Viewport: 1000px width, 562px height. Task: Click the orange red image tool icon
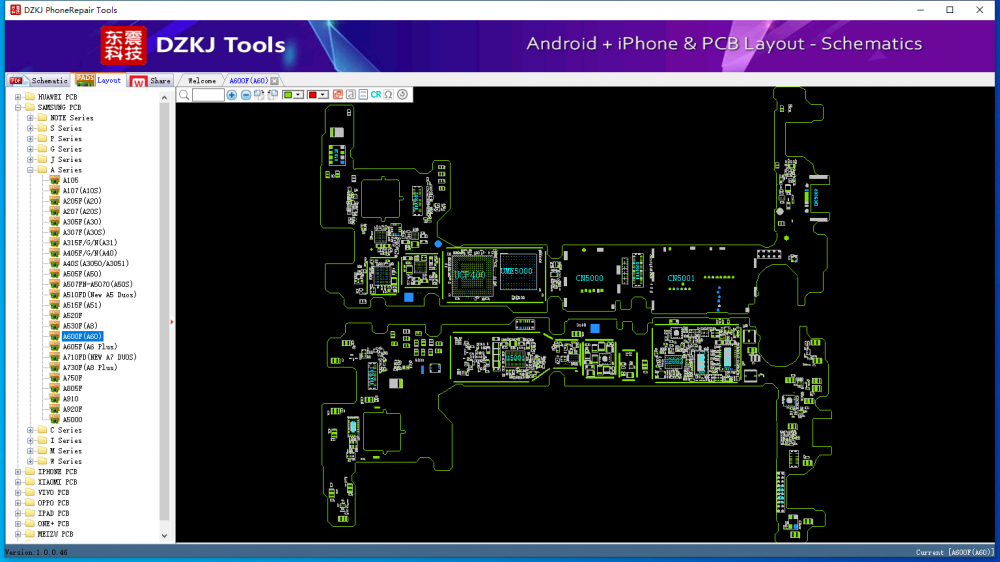337,95
